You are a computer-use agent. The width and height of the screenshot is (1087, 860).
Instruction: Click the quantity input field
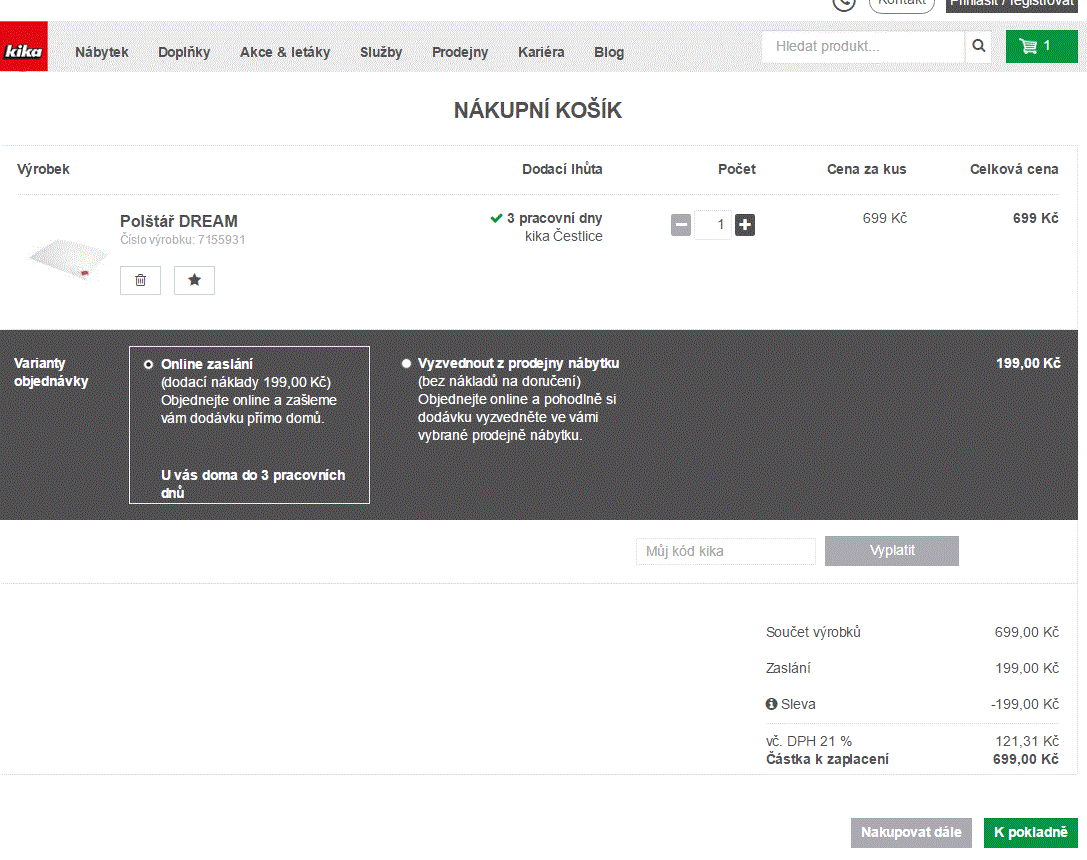(713, 225)
